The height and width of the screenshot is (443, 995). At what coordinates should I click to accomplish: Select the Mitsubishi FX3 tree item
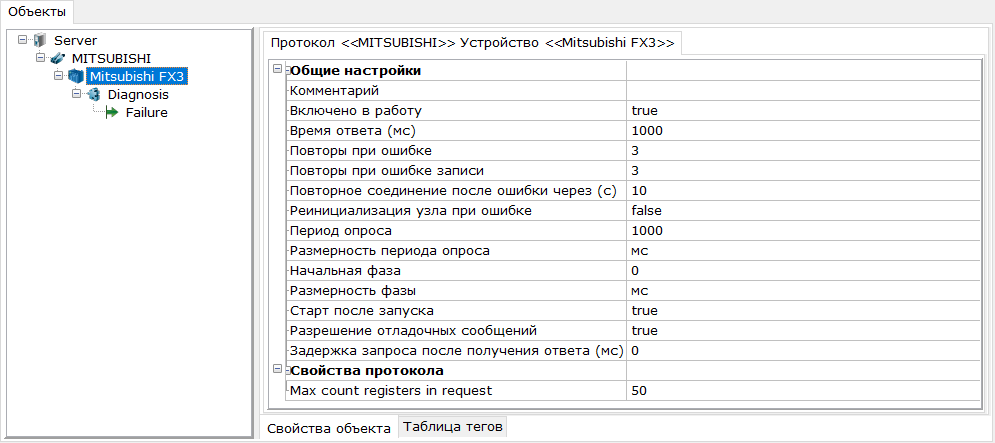[x=138, y=77]
